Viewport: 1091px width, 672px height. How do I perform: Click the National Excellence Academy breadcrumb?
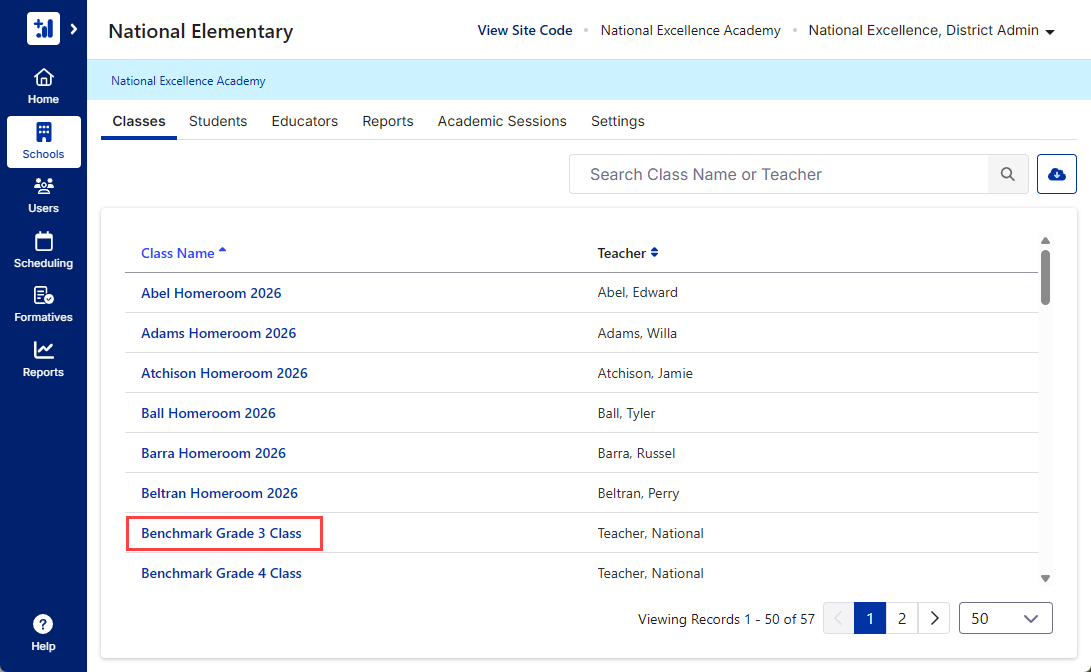[x=188, y=81]
